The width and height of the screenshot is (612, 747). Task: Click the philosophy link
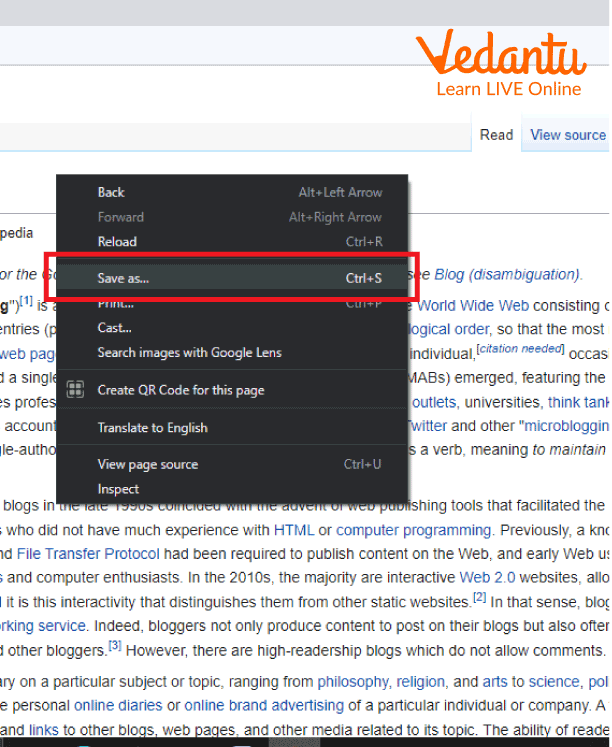click(x=352, y=682)
